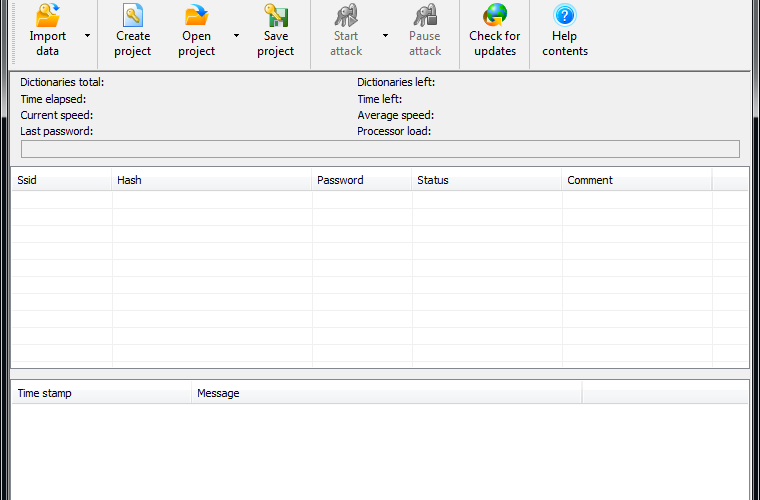Click the Start attack keys icon
Screen dimensions: 760x500
pyautogui.click(x=346, y=15)
